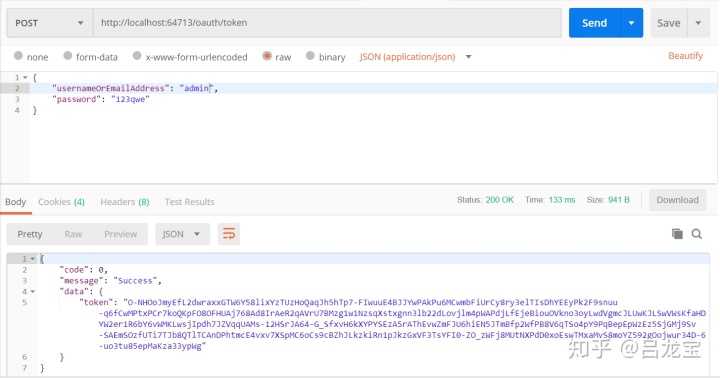The image size is (720, 378).
Task: Click the Download button
Action: pos(677,200)
